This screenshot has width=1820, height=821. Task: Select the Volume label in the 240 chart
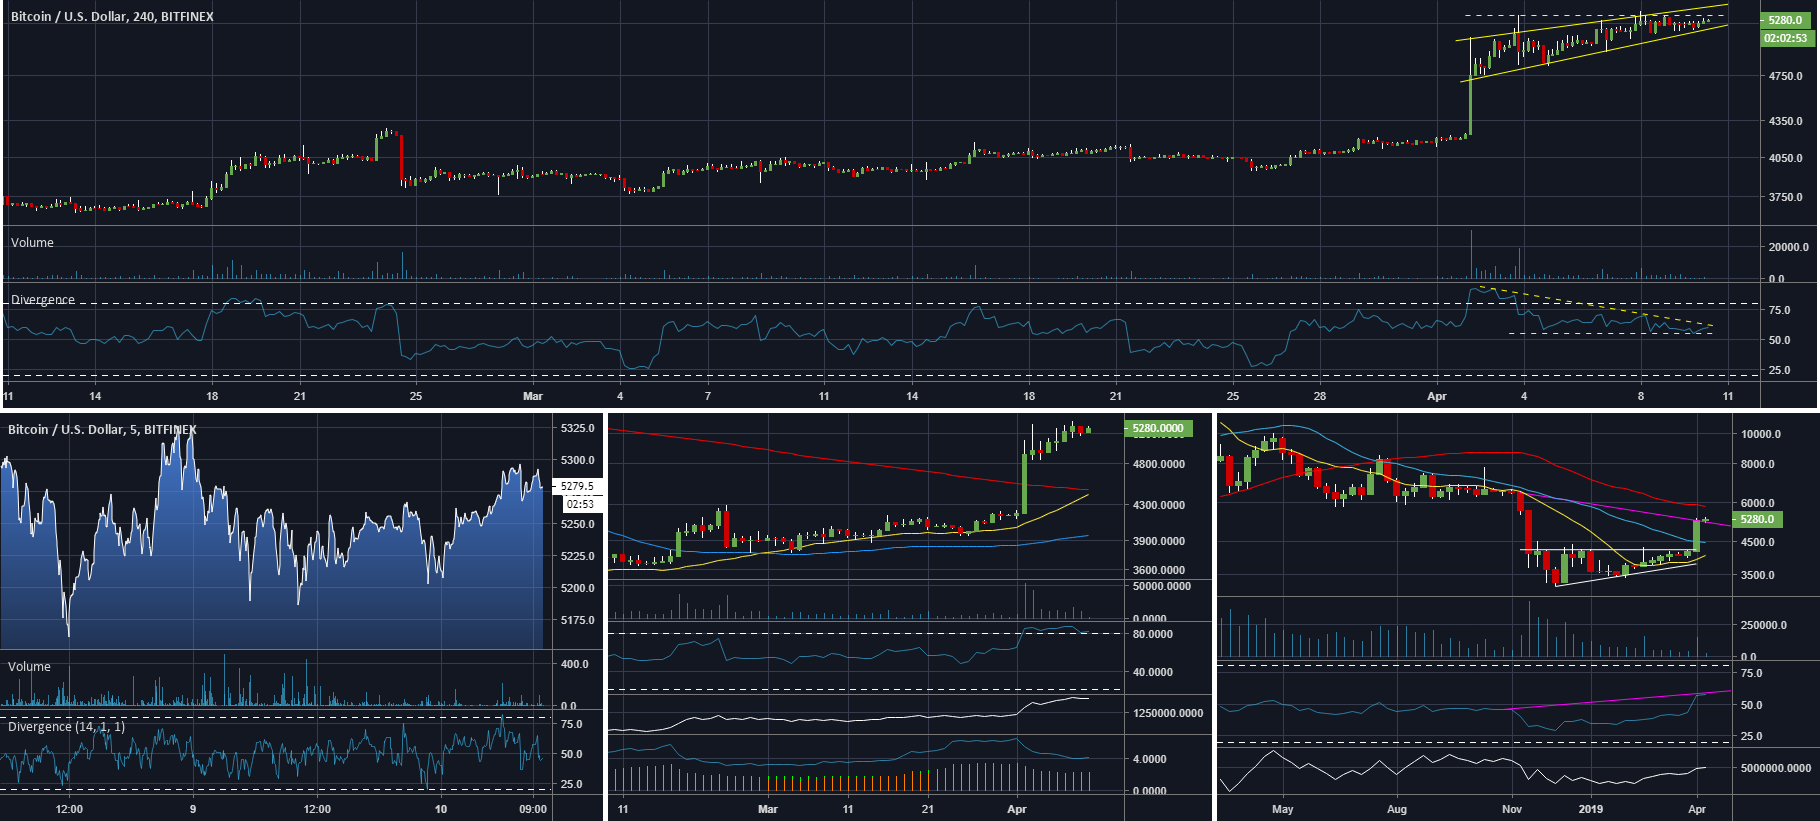point(32,243)
